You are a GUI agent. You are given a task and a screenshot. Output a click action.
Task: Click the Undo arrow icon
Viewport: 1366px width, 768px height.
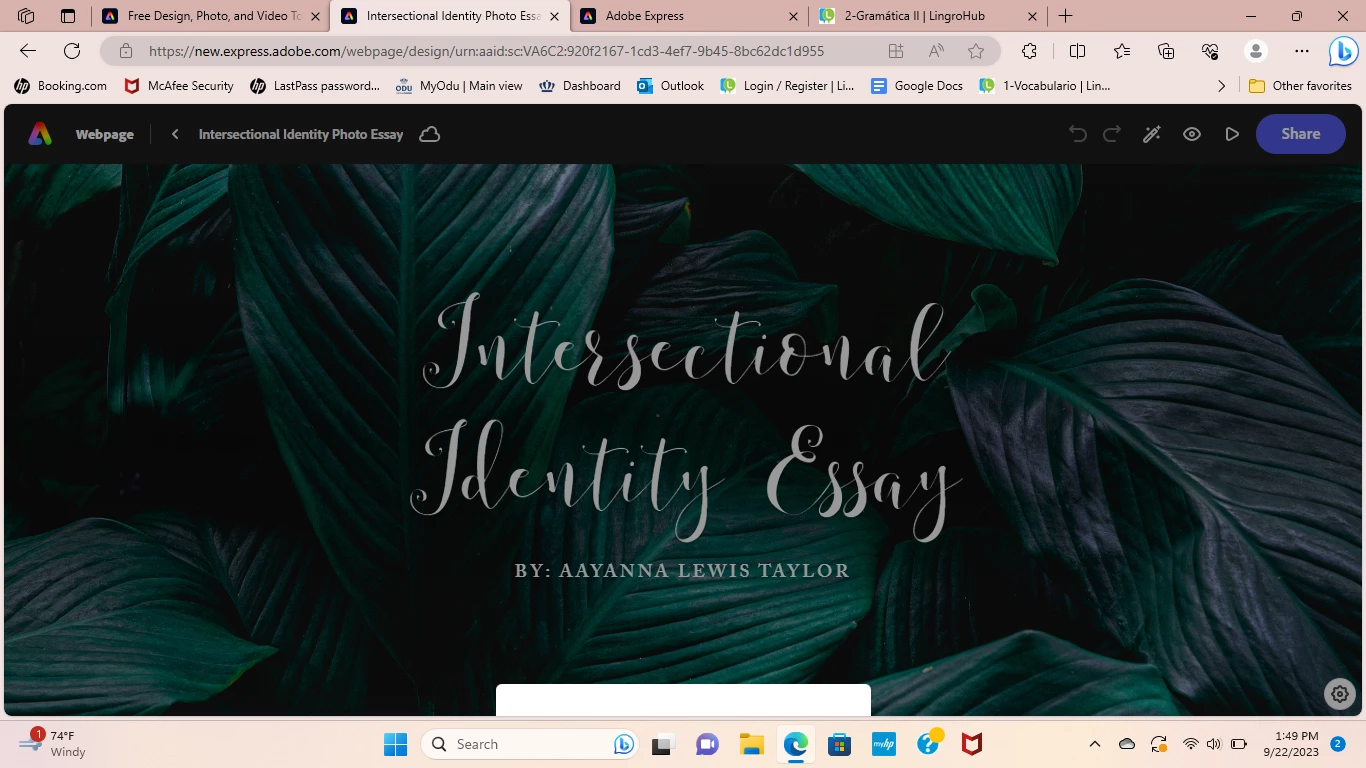[1078, 134]
